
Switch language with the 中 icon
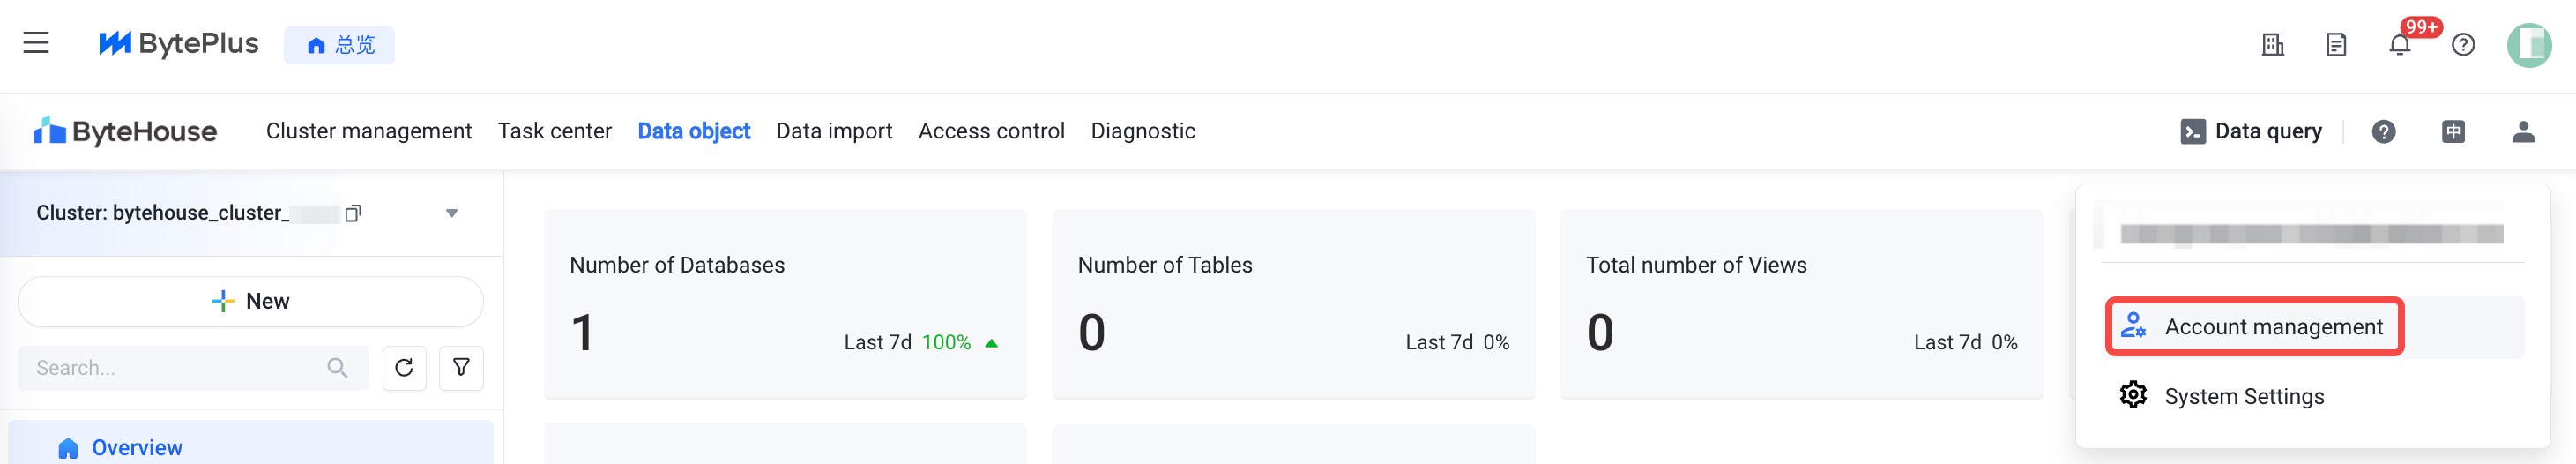(2453, 132)
